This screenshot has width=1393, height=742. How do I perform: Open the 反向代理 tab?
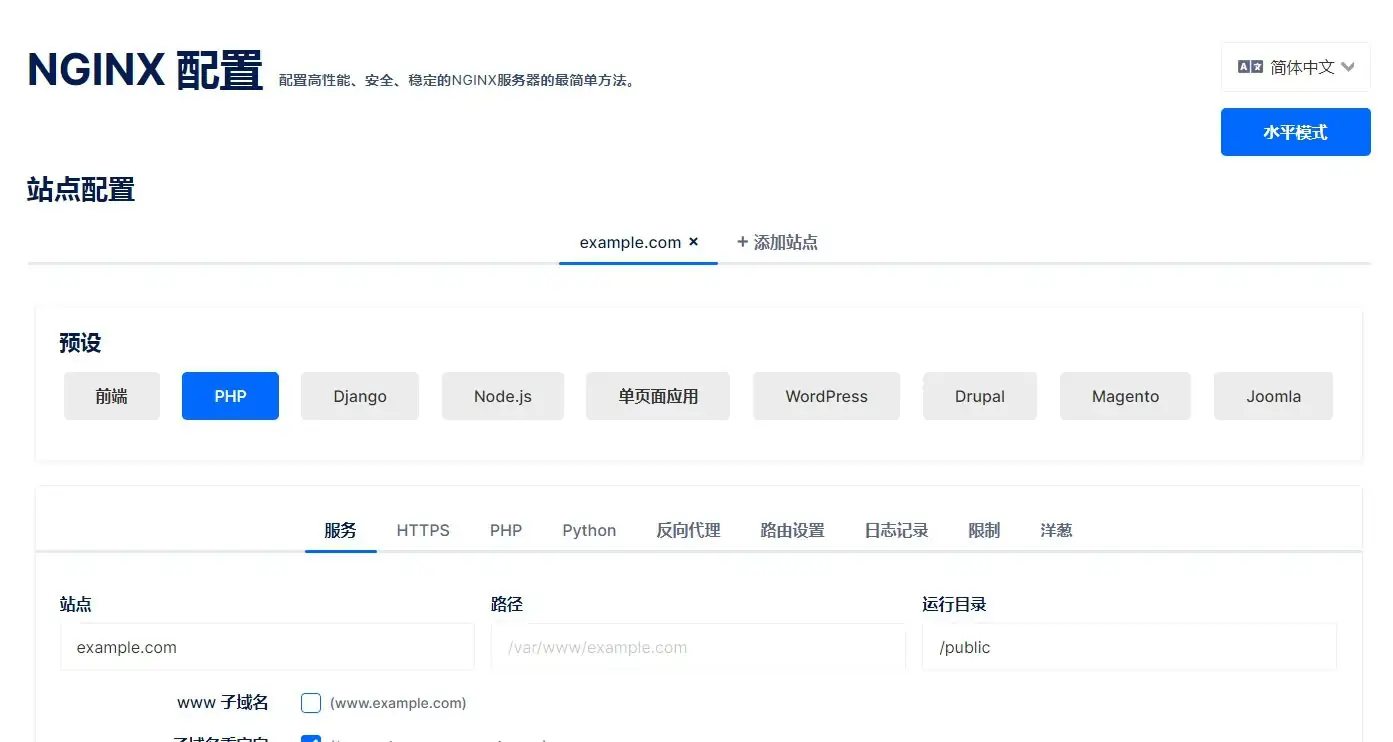[687, 530]
